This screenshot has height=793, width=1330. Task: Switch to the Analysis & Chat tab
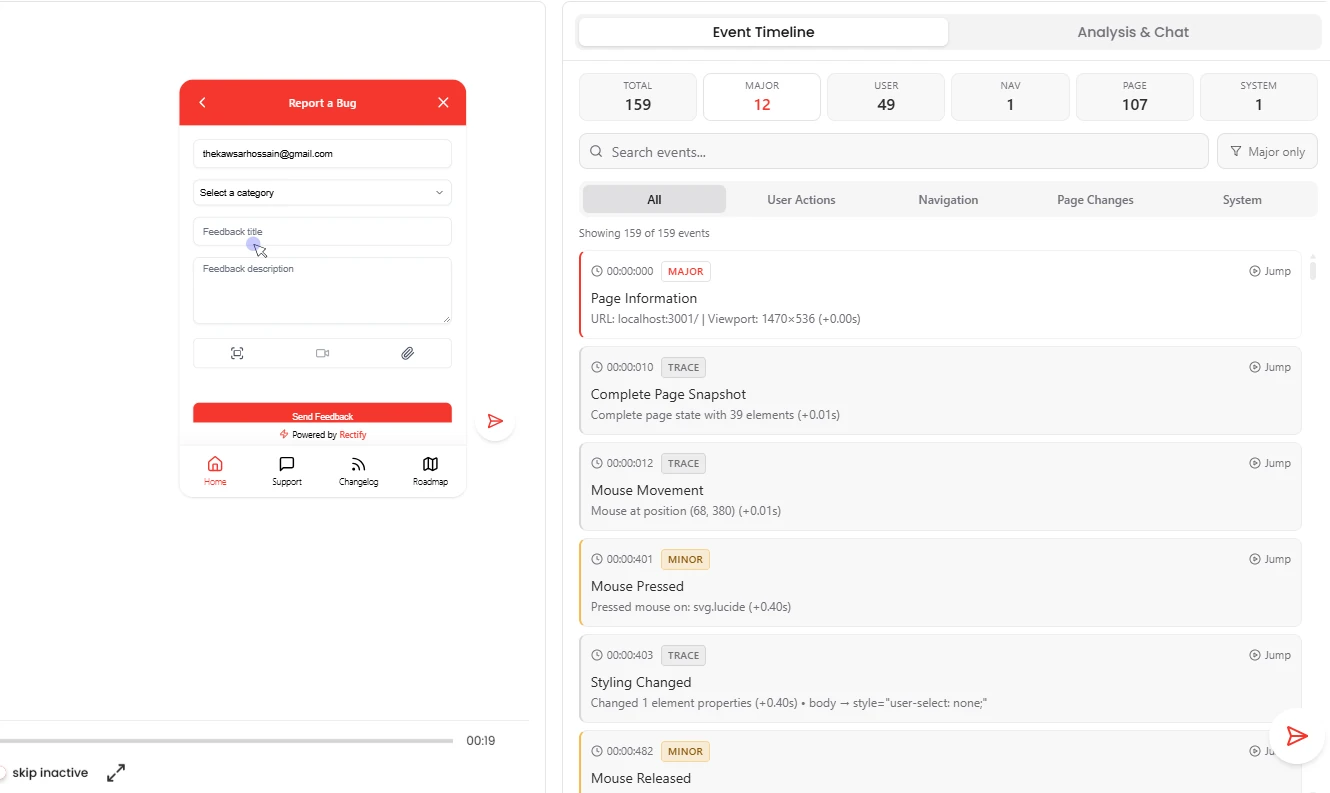(x=1133, y=32)
